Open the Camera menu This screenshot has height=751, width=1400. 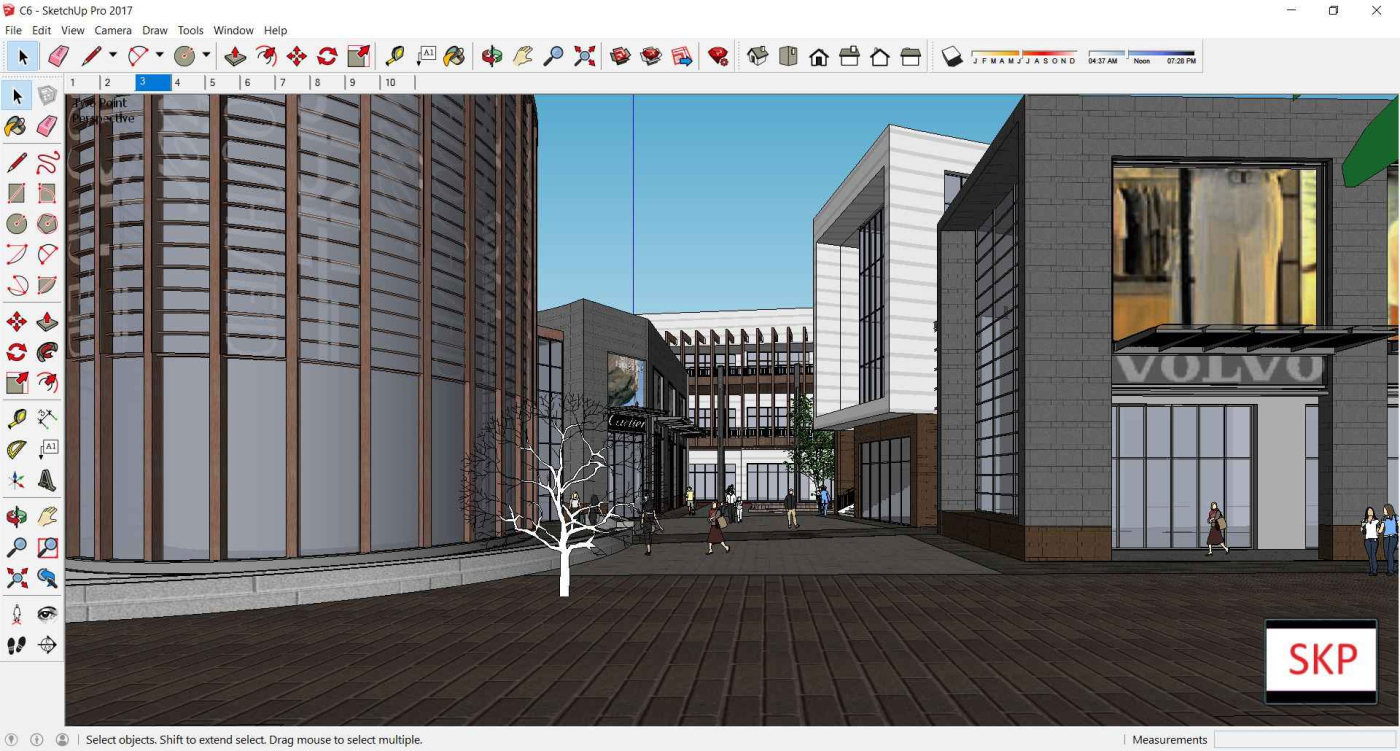[x=113, y=30]
